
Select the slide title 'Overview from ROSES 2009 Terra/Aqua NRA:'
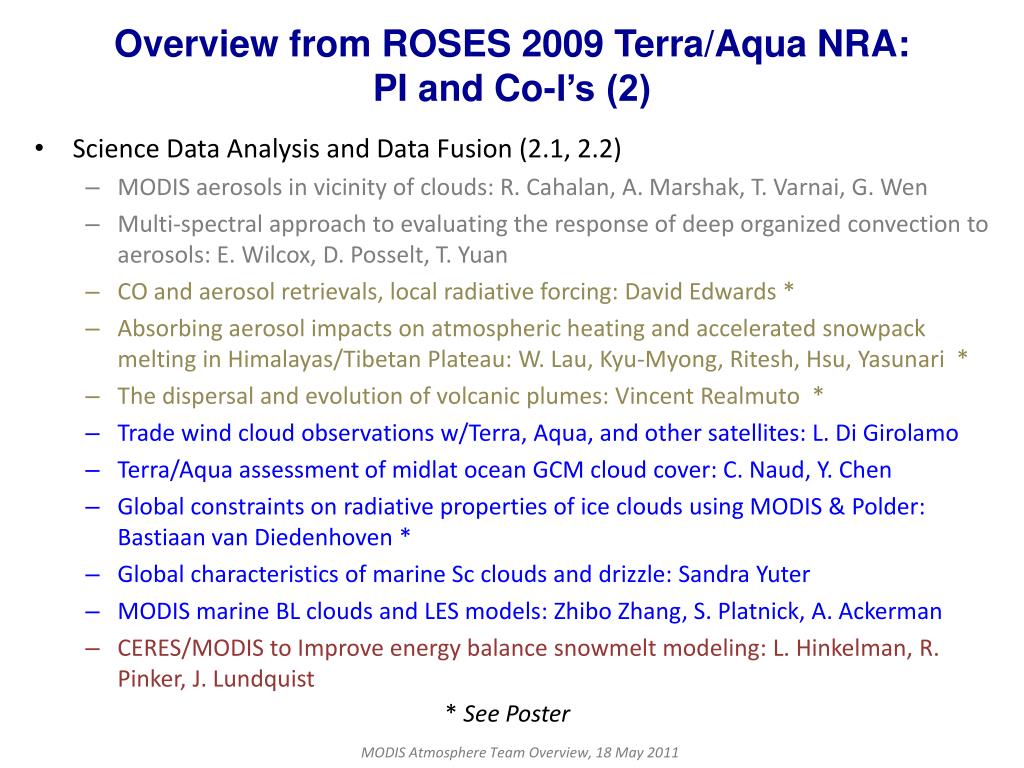pos(512,44)
